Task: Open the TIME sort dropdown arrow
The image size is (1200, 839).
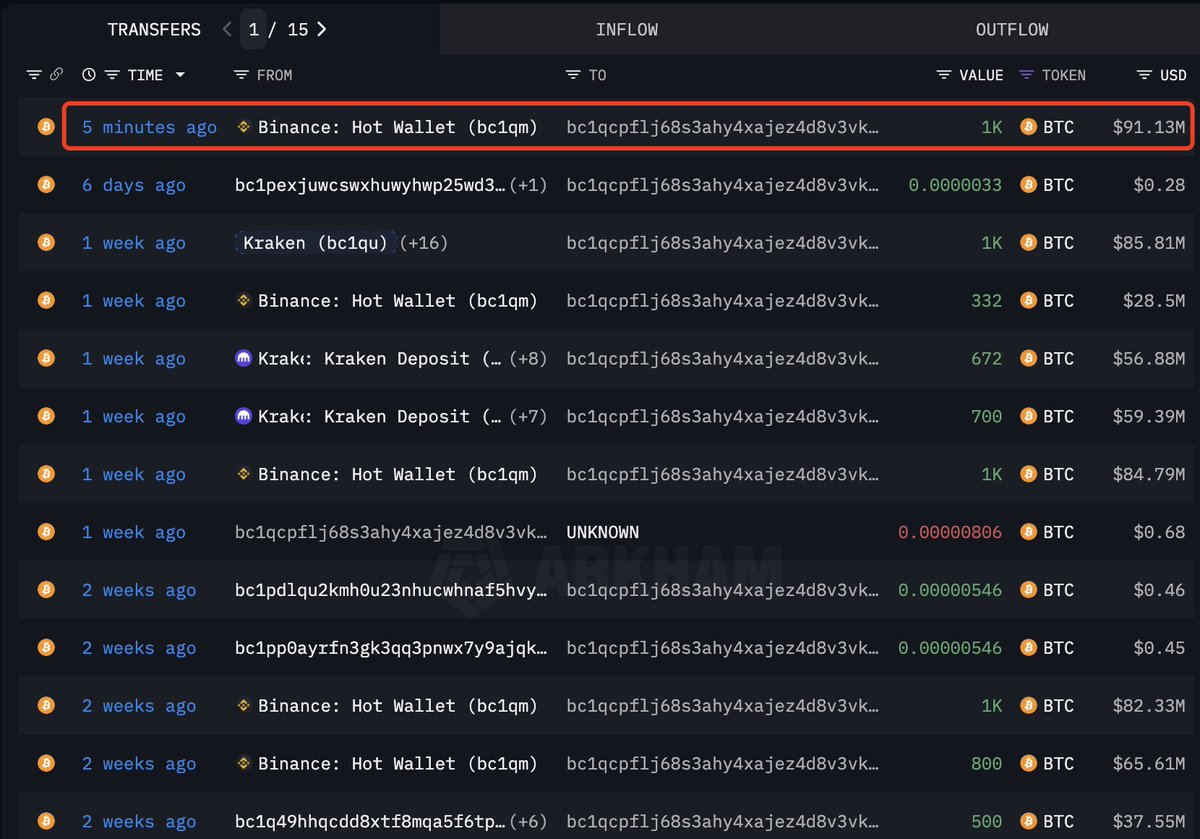Action: pos(180,74)
